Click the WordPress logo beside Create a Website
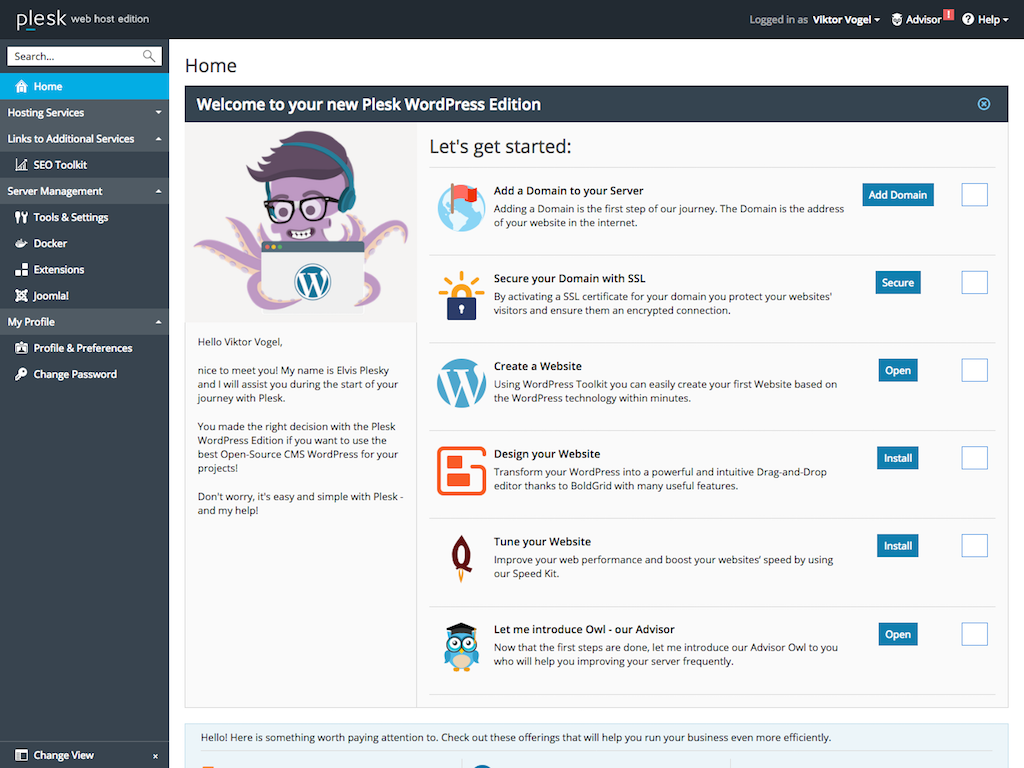This screenshot has width=1024, height=768. [461, 383]
